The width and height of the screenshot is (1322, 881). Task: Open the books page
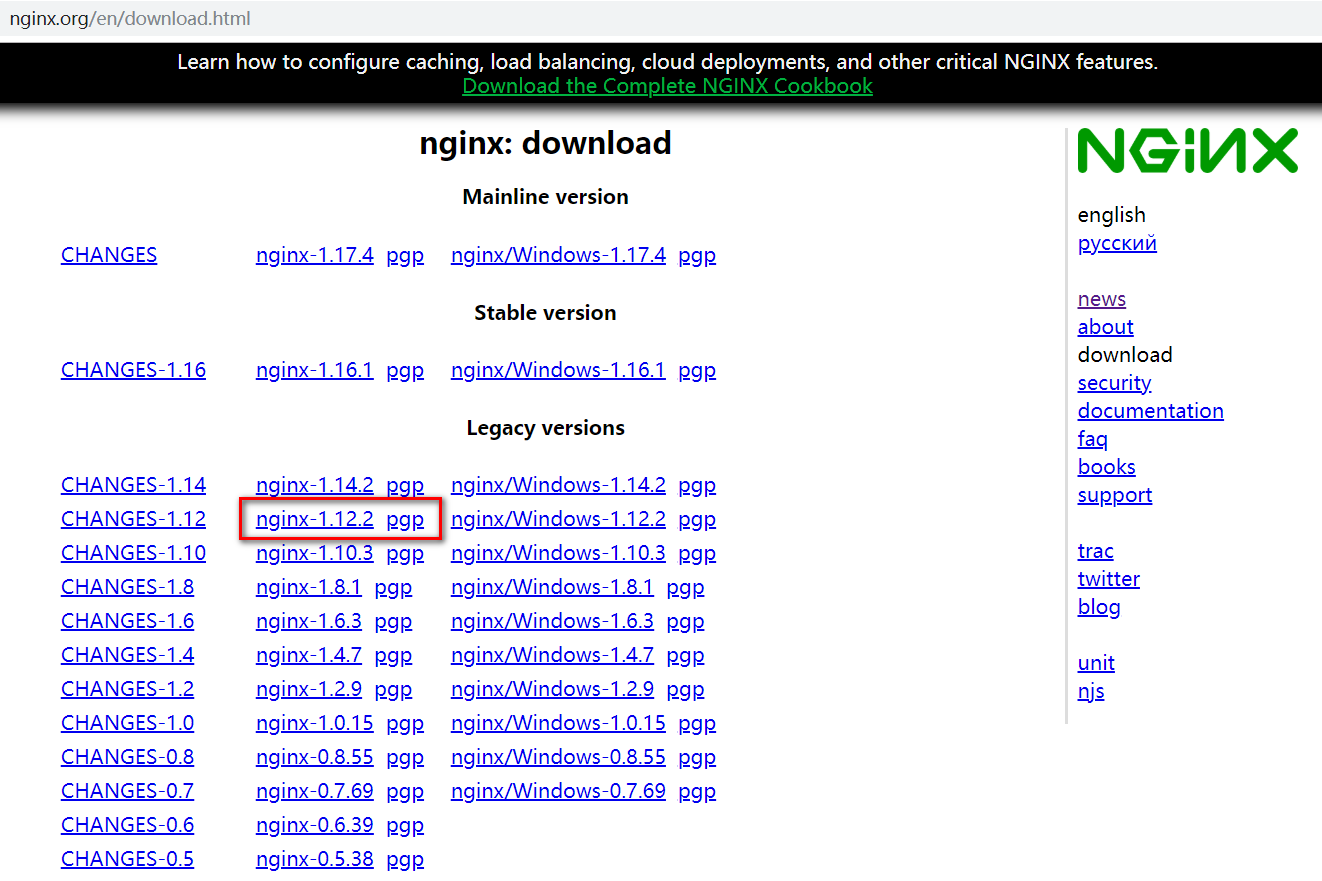[x=1107, y=467]
